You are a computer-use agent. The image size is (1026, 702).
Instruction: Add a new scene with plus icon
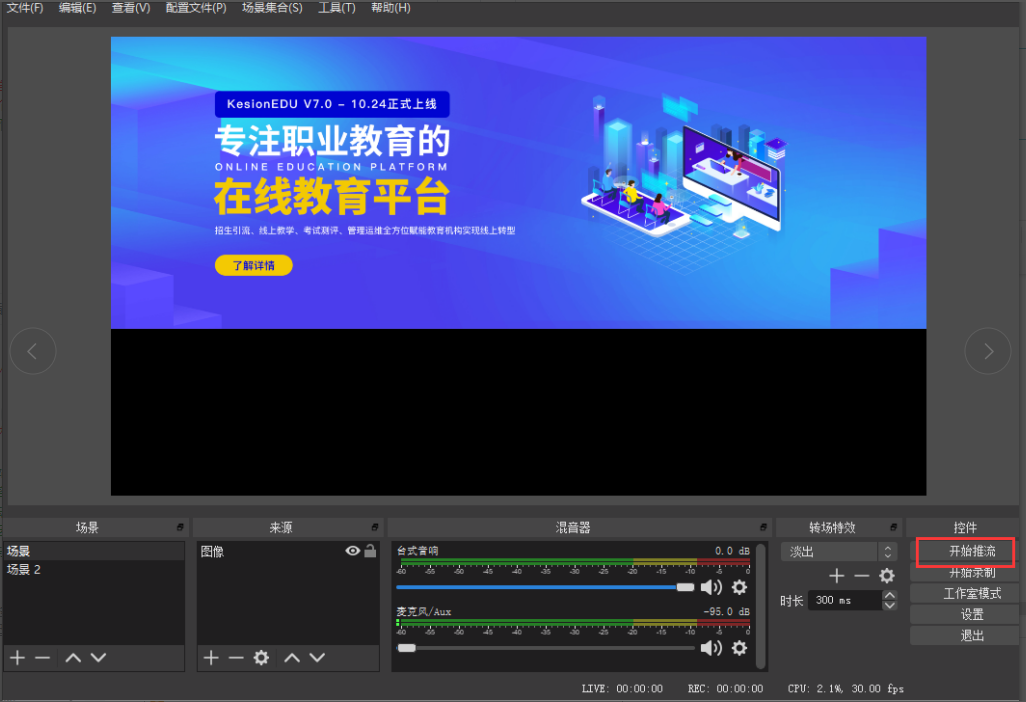point(17,657)
